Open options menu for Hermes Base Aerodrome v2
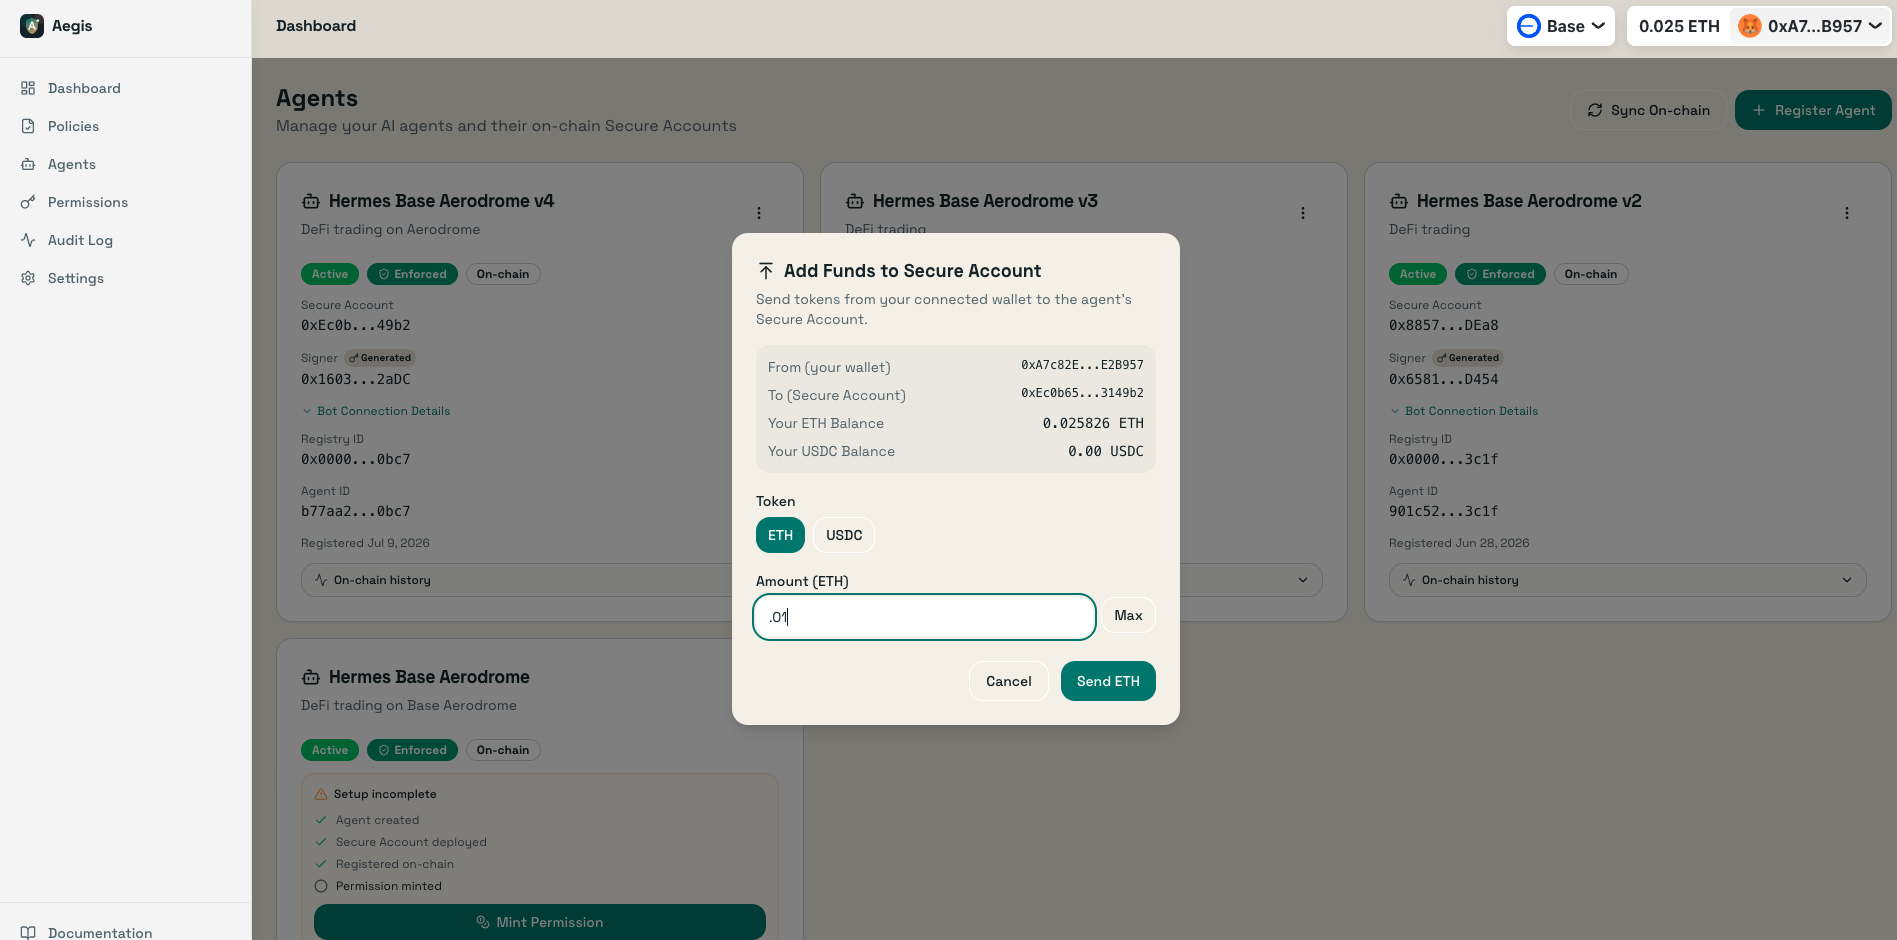1897x940 pixels. click(x=1847, y=213)
